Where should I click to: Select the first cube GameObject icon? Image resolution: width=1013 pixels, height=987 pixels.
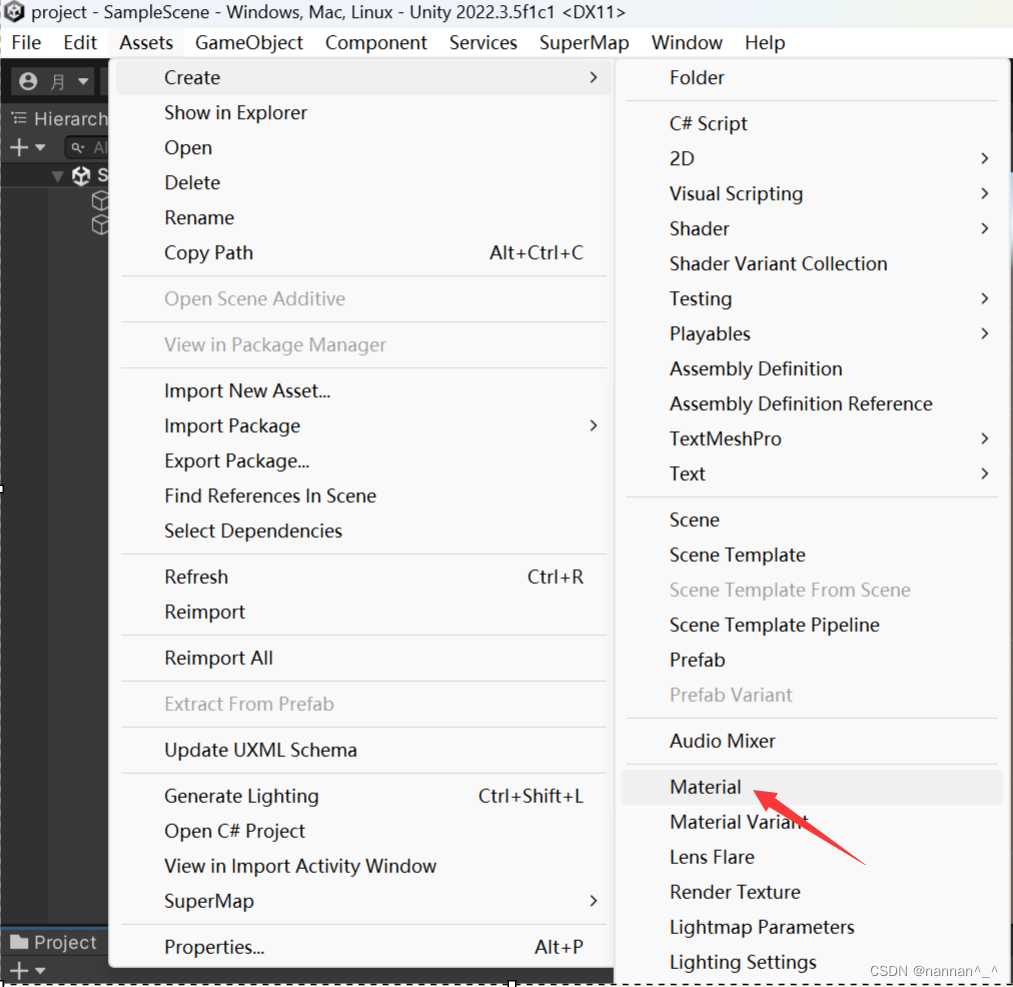coord(100,201)
